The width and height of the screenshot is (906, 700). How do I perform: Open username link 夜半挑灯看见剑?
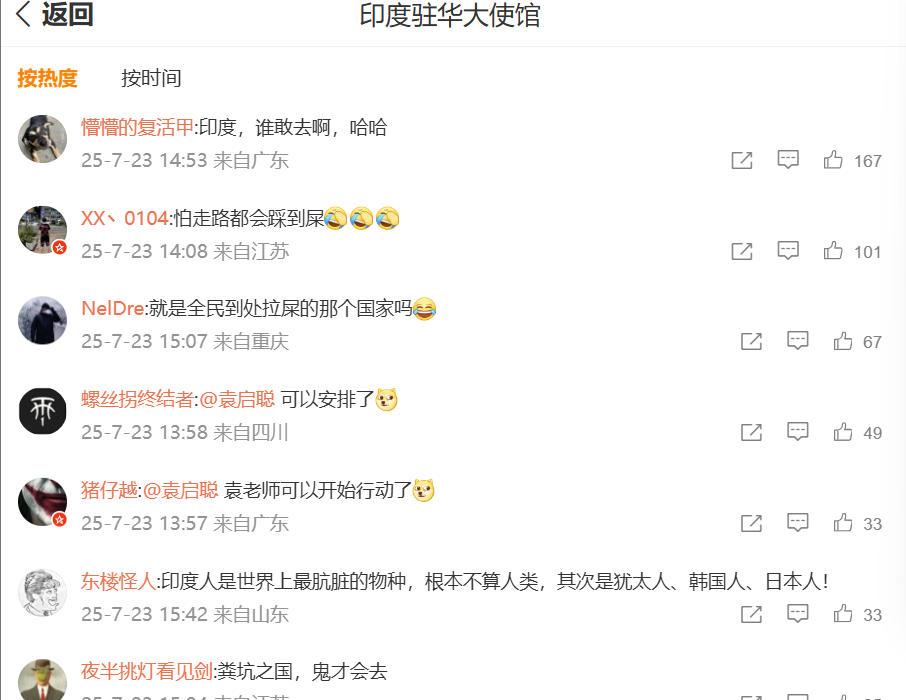147,671
